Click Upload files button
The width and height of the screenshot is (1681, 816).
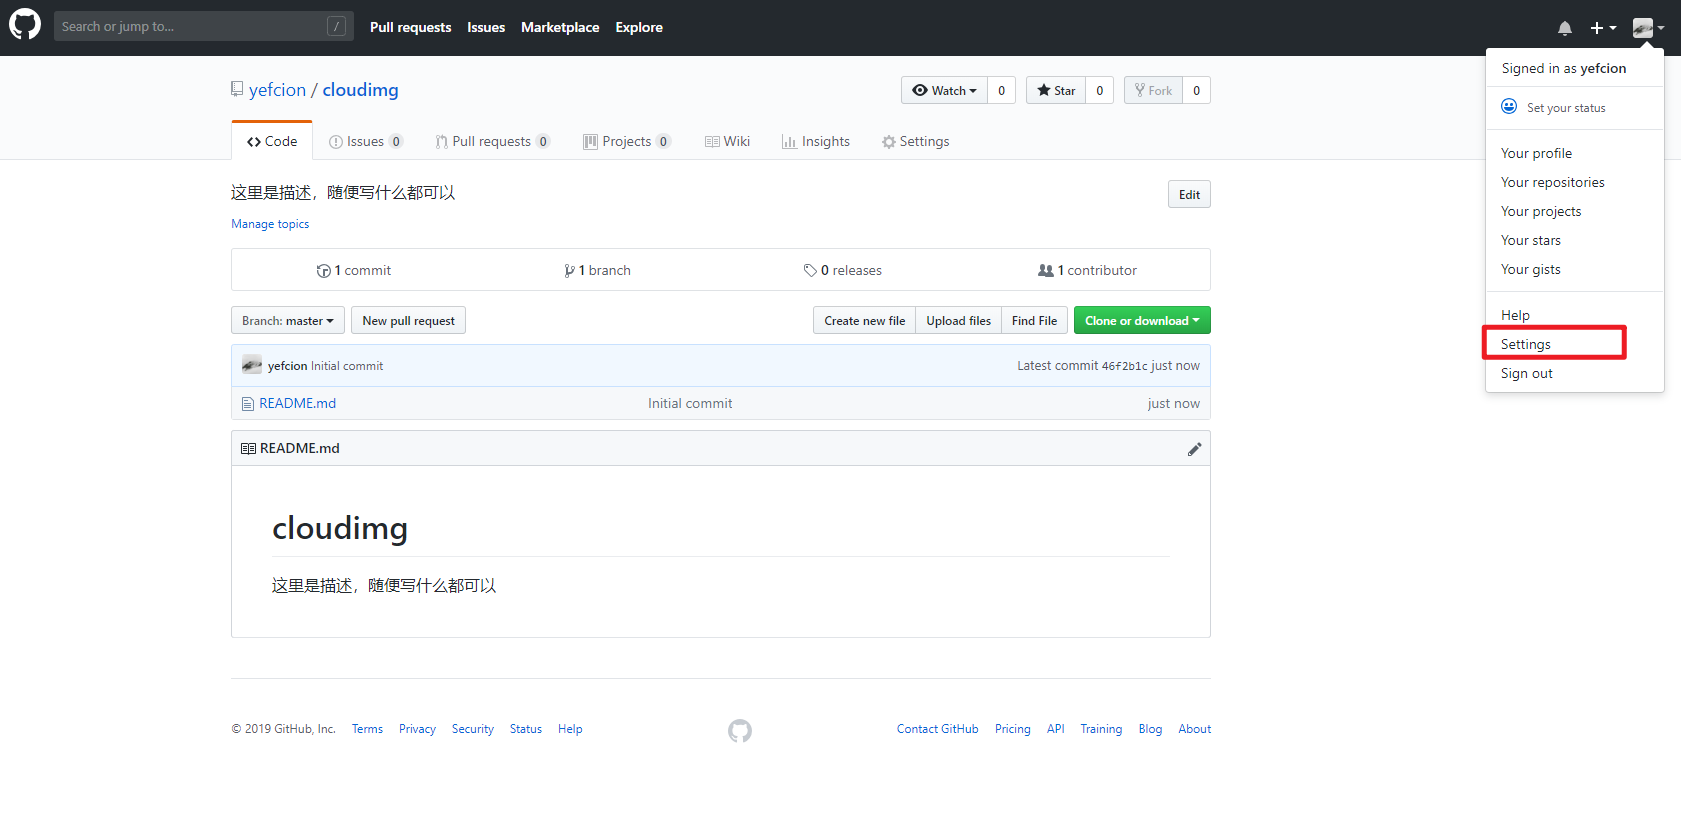(958, 320)
